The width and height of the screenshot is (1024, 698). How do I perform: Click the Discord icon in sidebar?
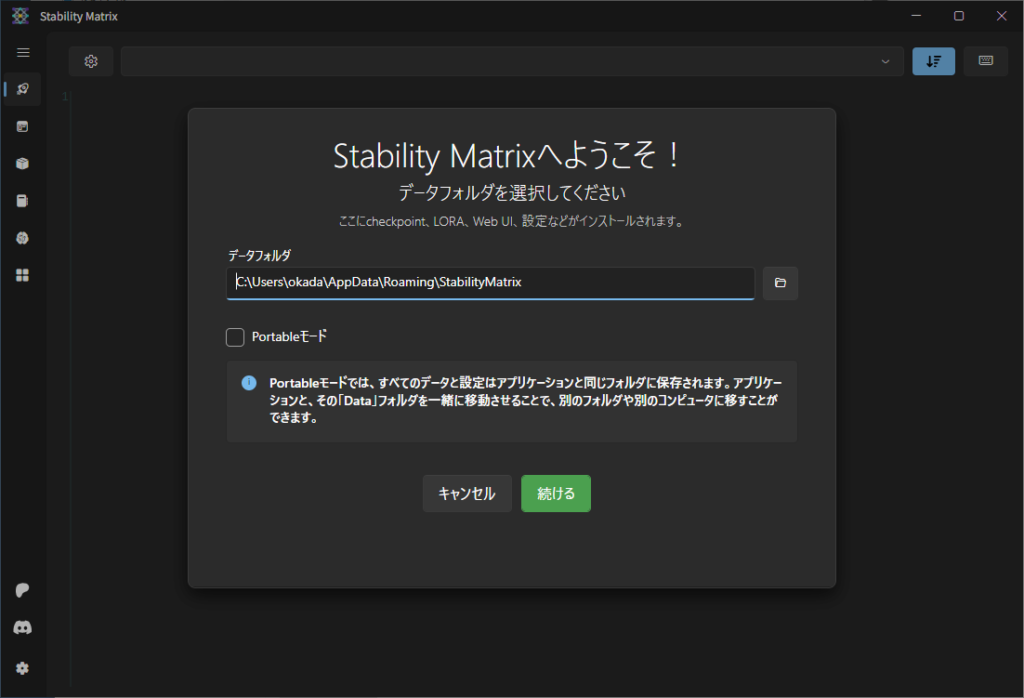pyautogui.click(x=23, y=627)
